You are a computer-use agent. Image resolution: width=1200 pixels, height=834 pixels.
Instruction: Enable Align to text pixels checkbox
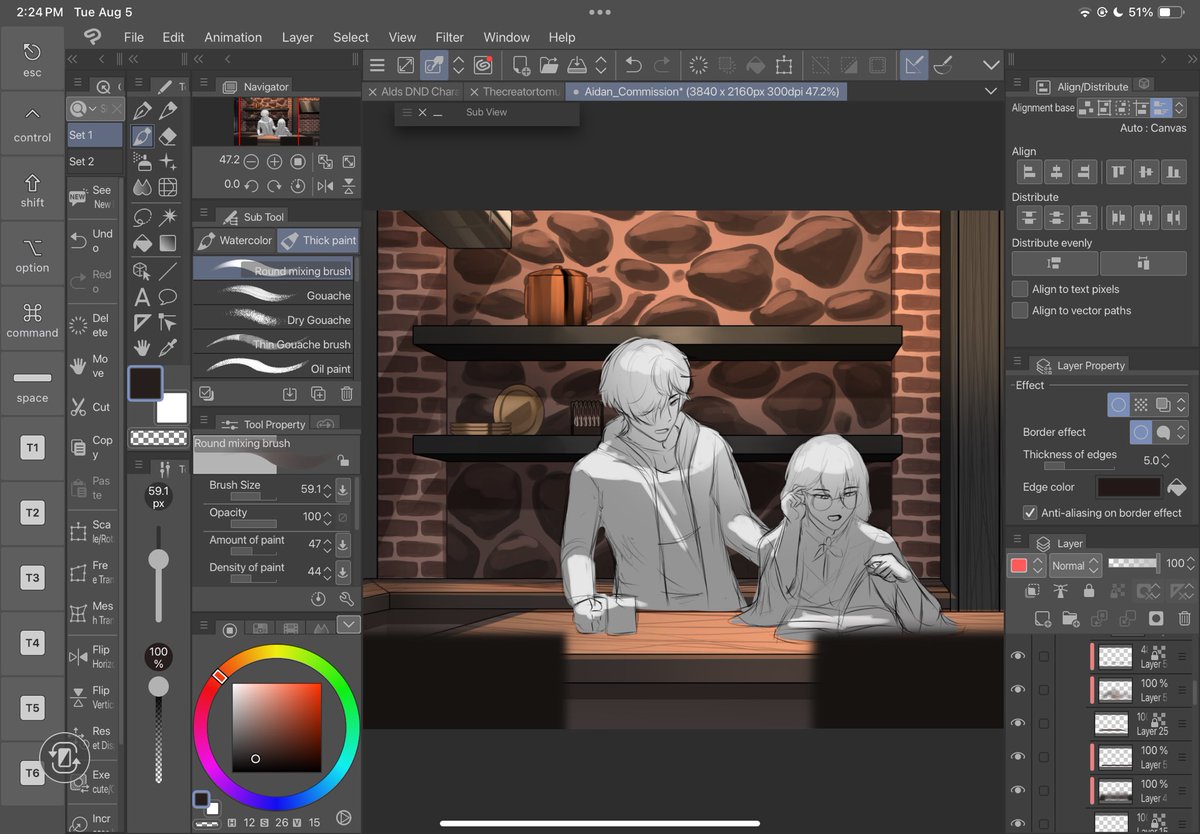1020,289
